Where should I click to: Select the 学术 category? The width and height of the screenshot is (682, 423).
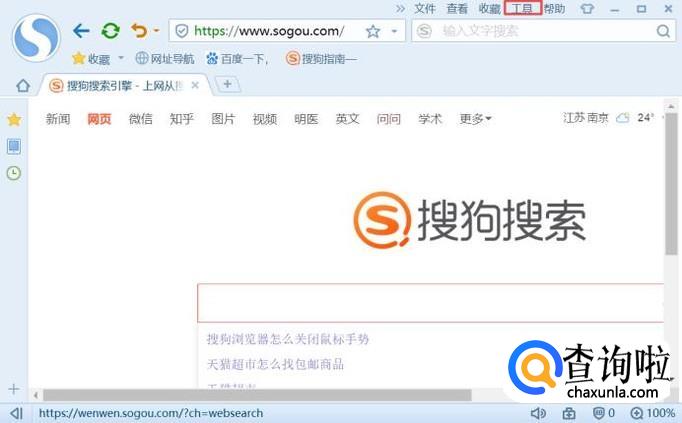[430, 119]
